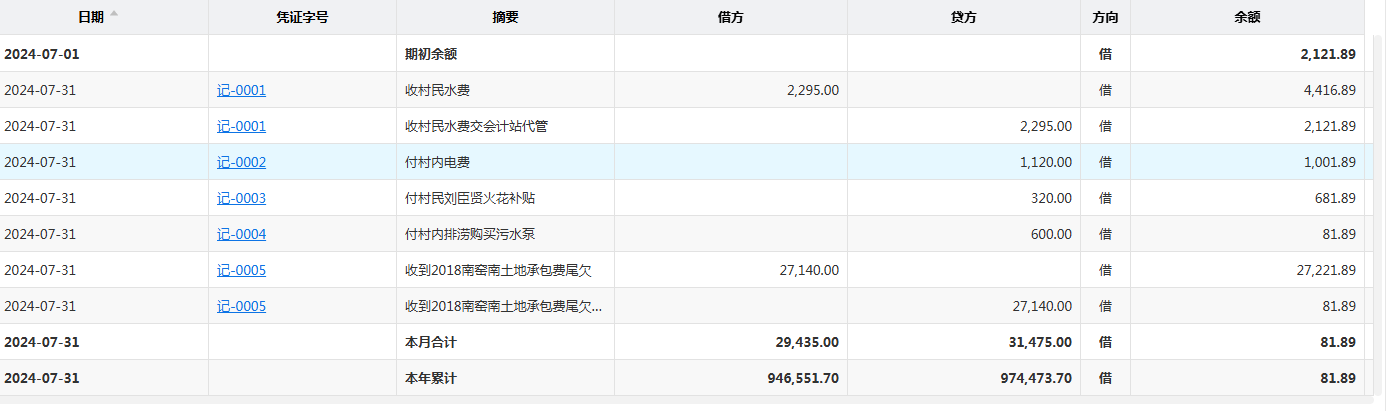
Task: Select the 付村民刘臣贤火花补贴 summary cell
Action: point(470,198)
